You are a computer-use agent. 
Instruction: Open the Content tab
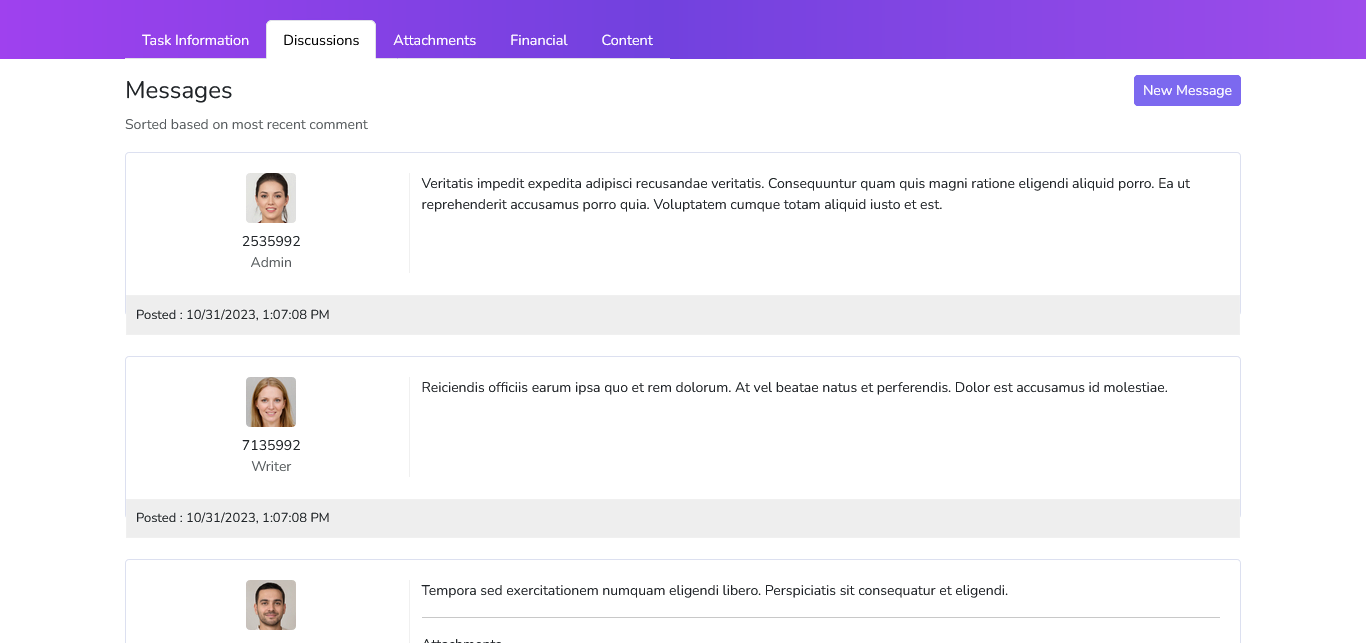(x=627, y=40)
